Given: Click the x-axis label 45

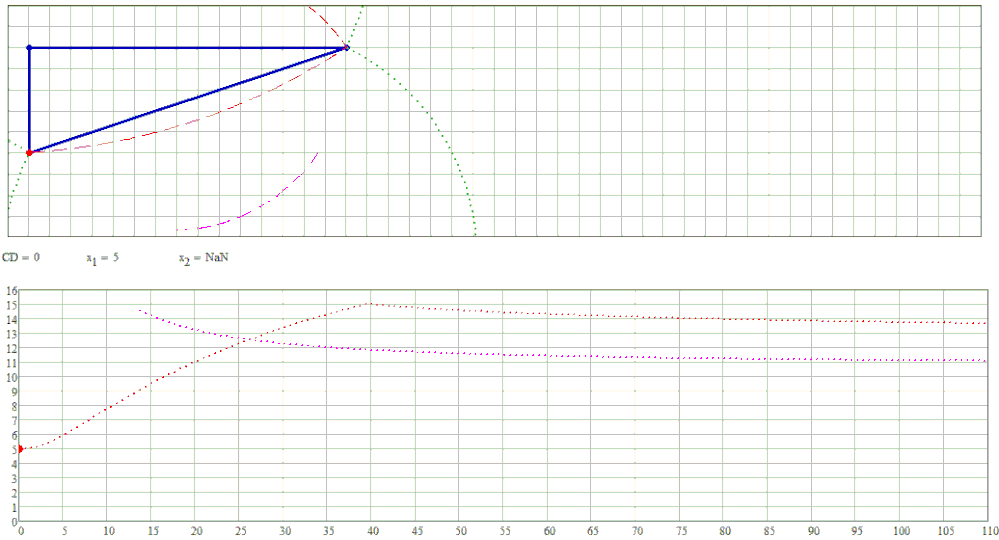Looking at the screenshot, I should click(417, 530).
